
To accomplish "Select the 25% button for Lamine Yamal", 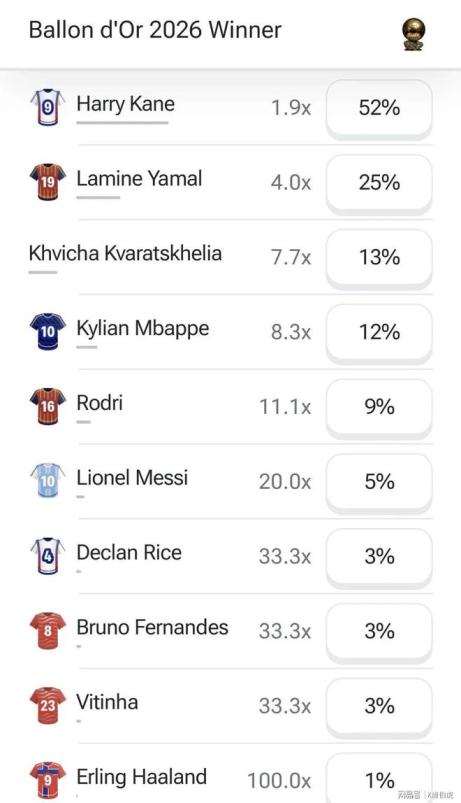I will (379, 183).
